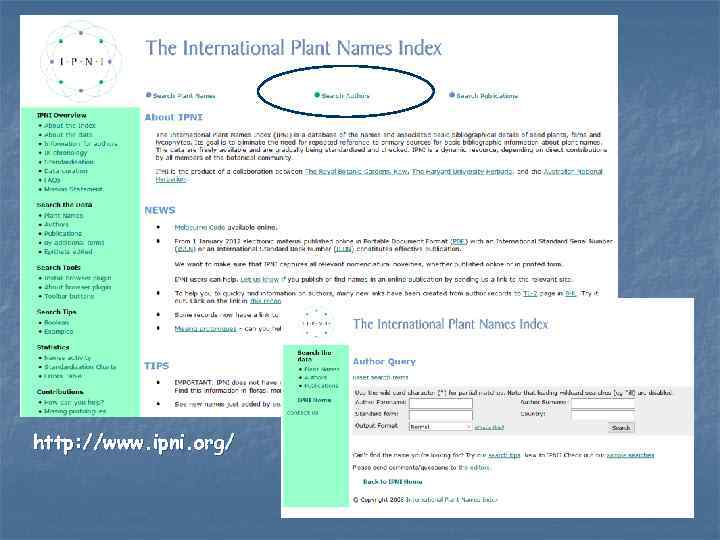720x540 pixels.
Task: Click the http://www.ipni.org/ URL text
Action: tap(134, 443)
